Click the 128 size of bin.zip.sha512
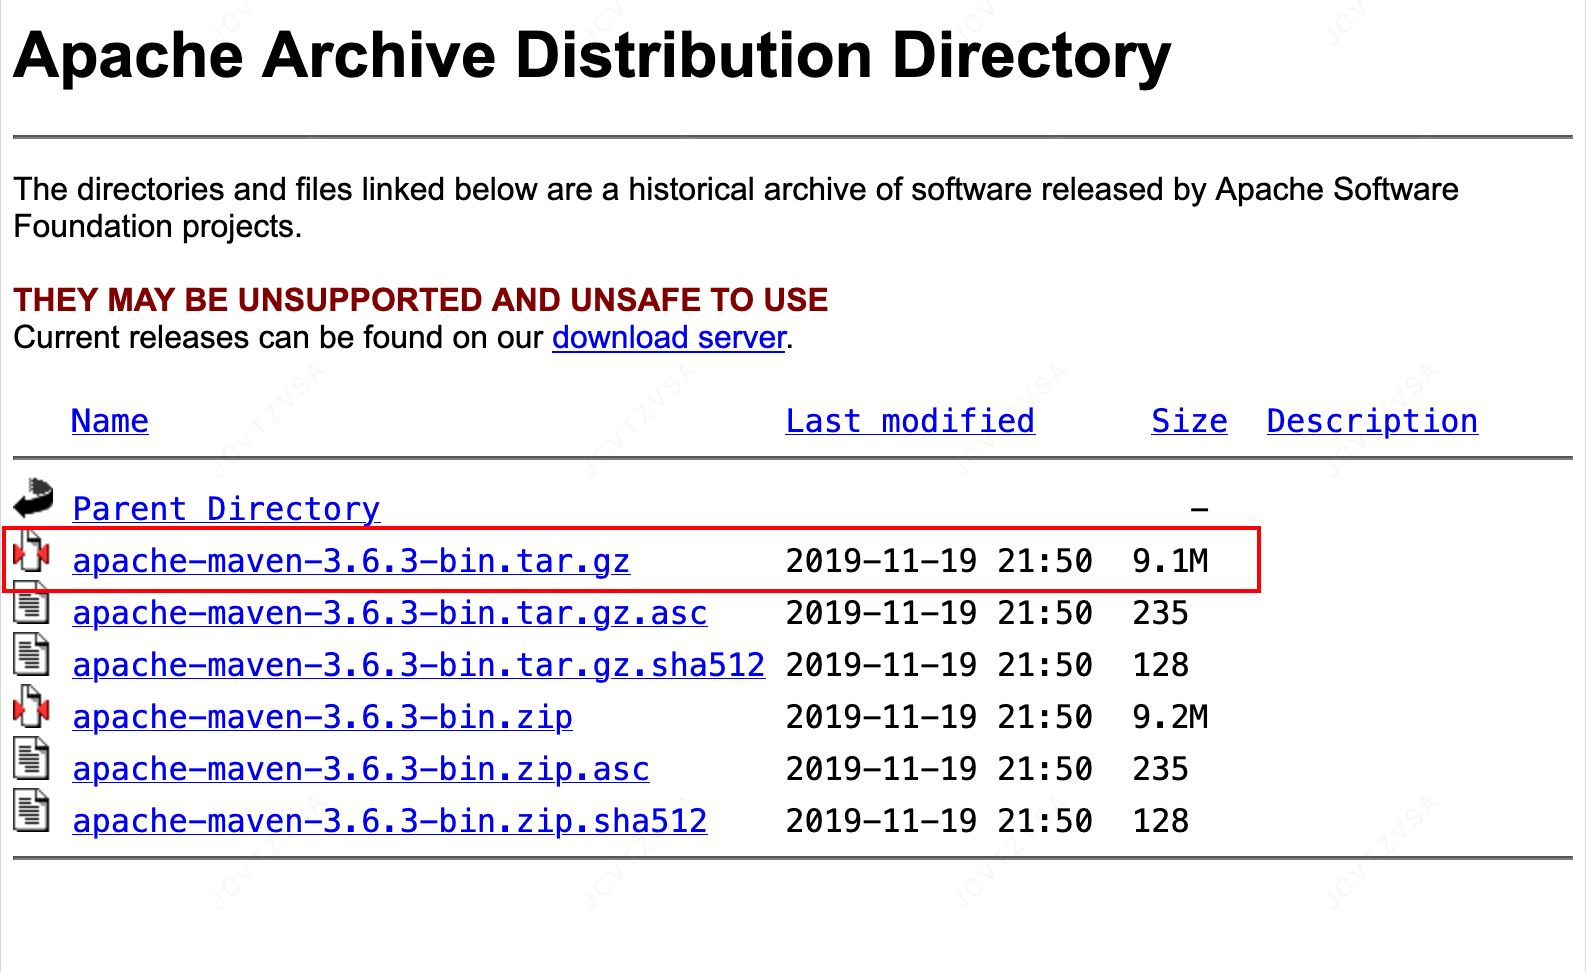Viewport: 1586px width, 972px height. (1160, 821)
